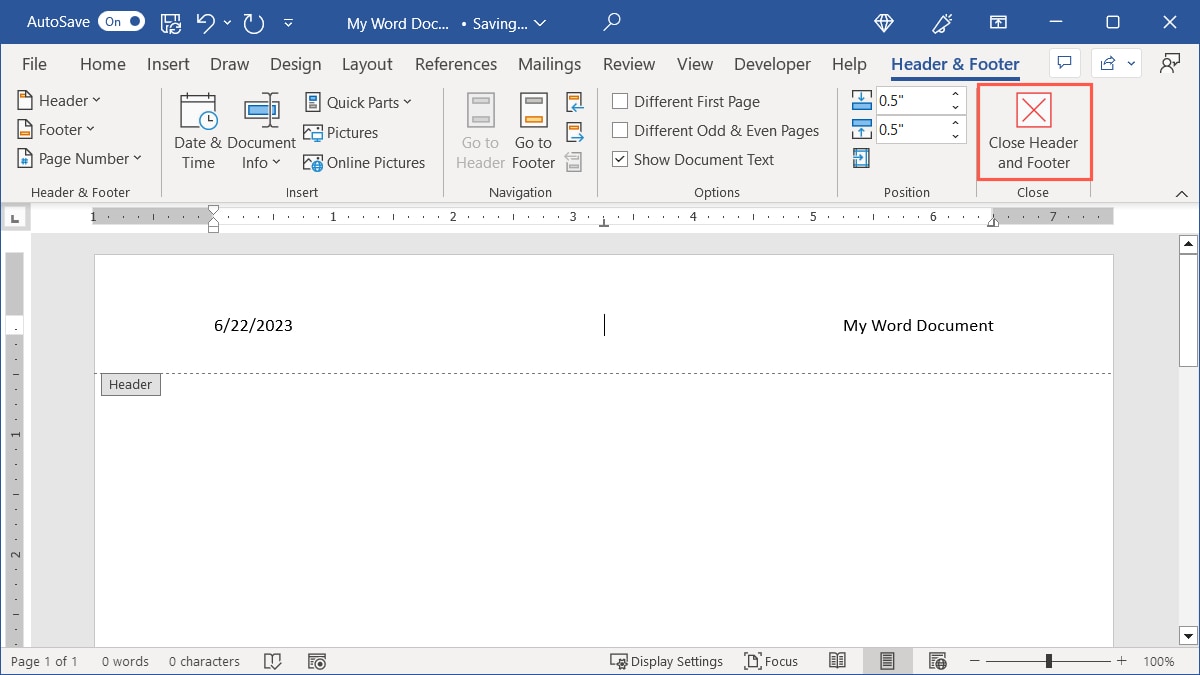Enable Focus mode from the status bar
This screenshot has height=675, width=1200.
772,661
